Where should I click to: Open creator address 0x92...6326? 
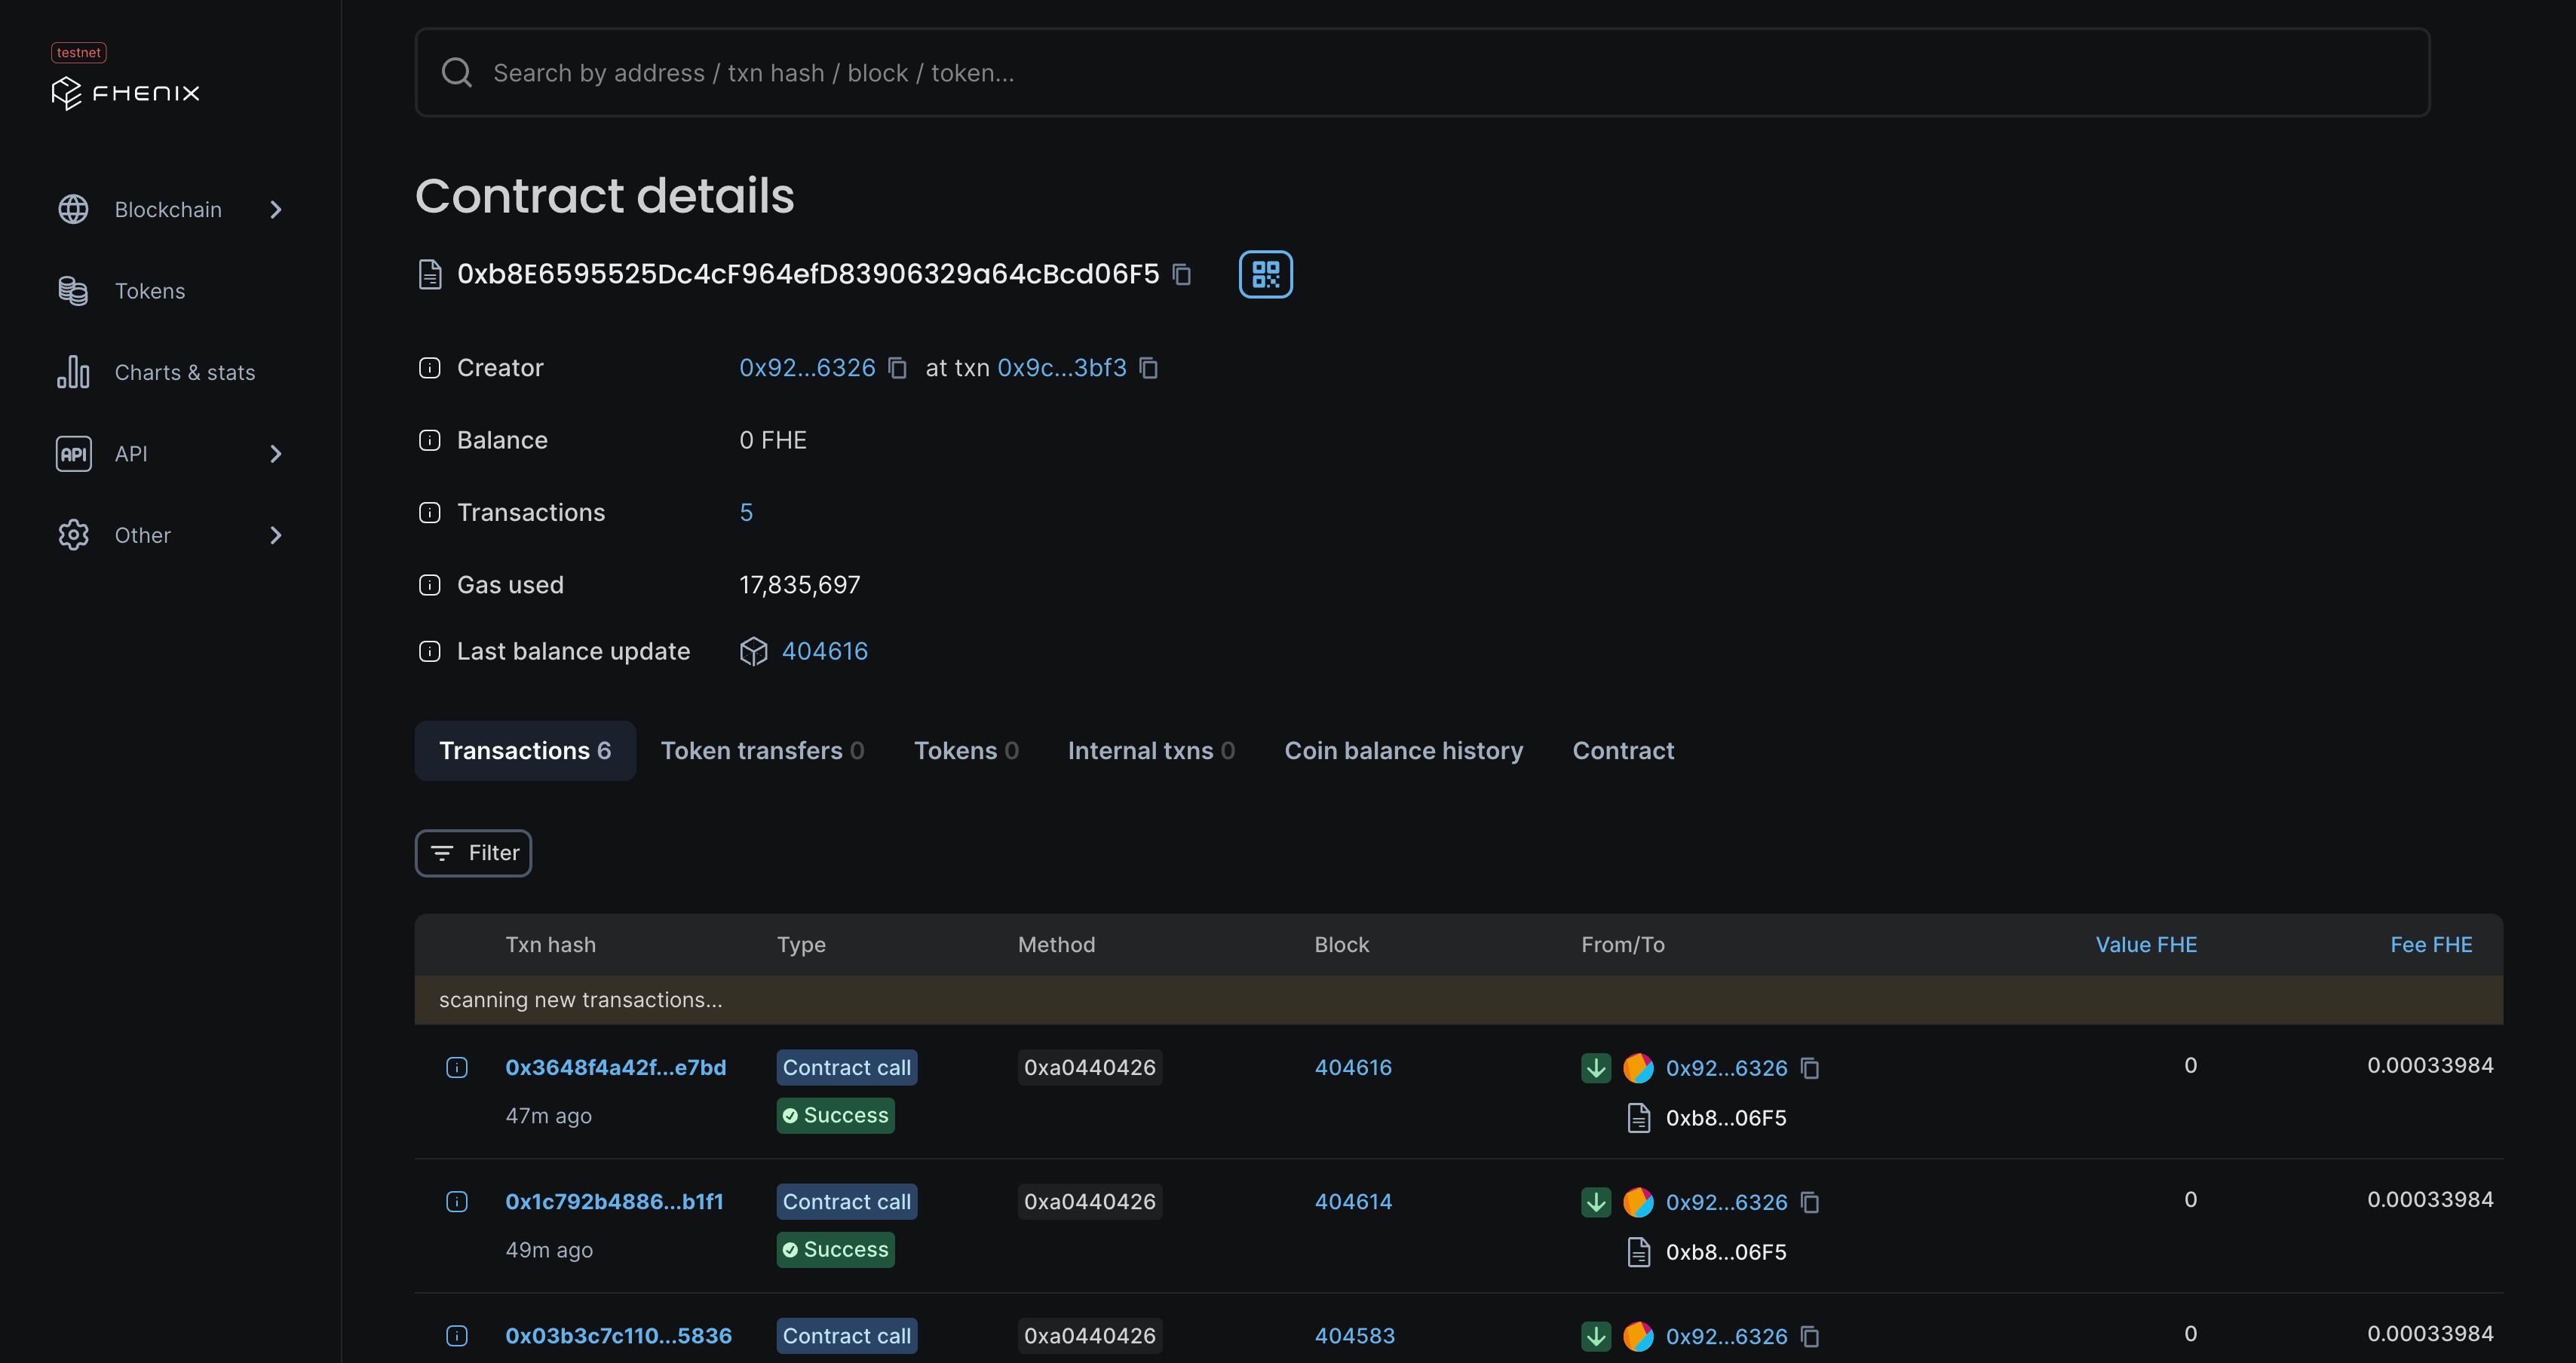pos(807,368)
